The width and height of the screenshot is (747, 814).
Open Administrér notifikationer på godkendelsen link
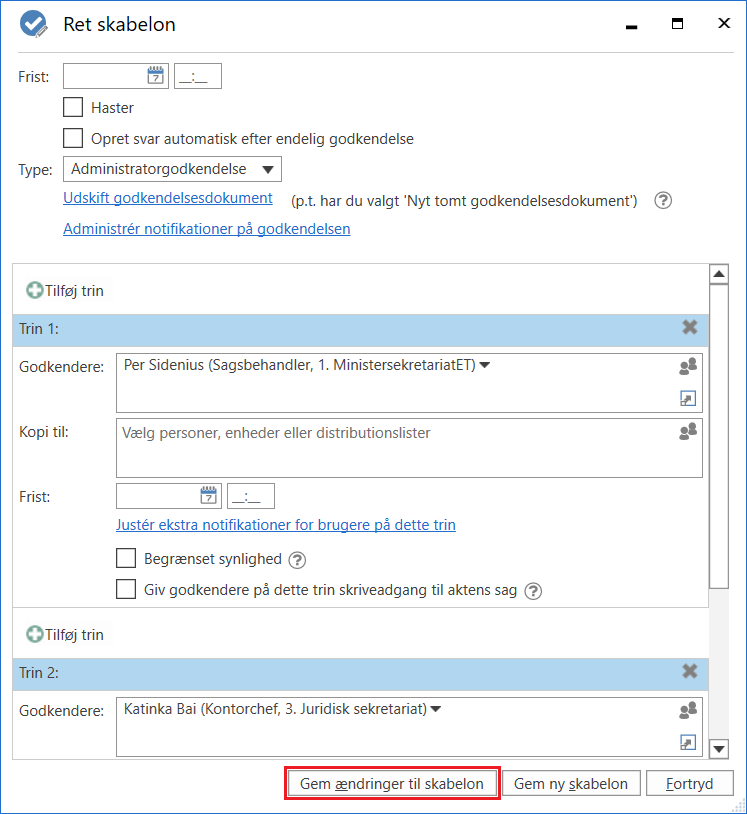point(206,229)
